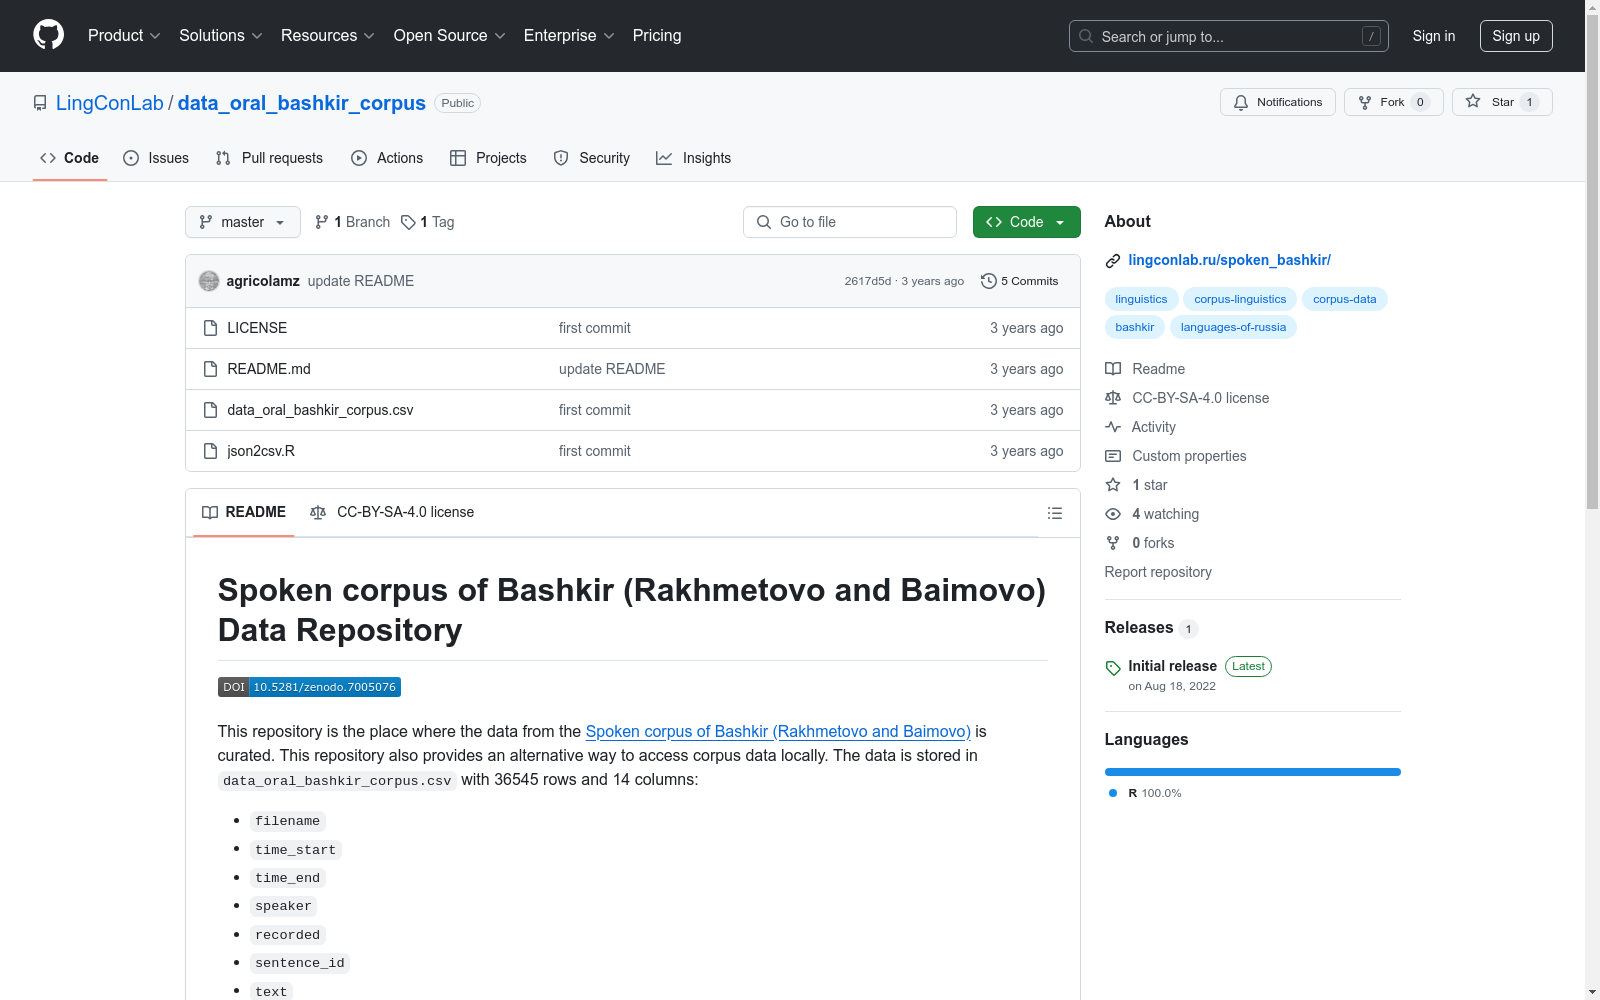Image resolution: width=1600 pixels, height=1000 pixels.
Task: Expand the Solutions menu
Action: (221, 36)
